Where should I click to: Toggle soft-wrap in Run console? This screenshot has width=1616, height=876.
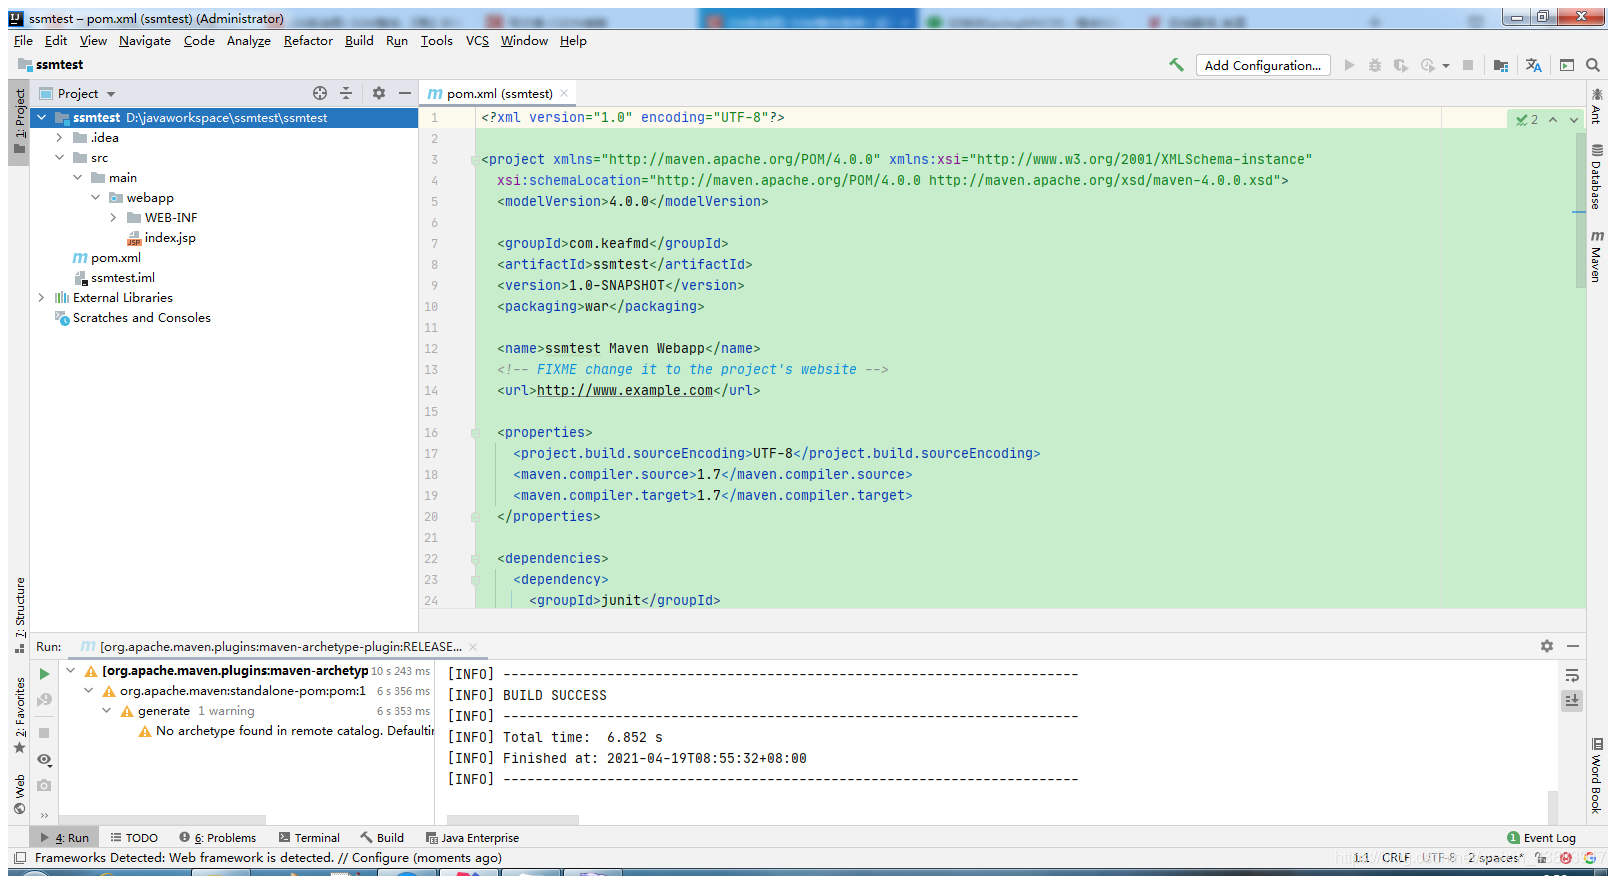[x=1572, y=676]
